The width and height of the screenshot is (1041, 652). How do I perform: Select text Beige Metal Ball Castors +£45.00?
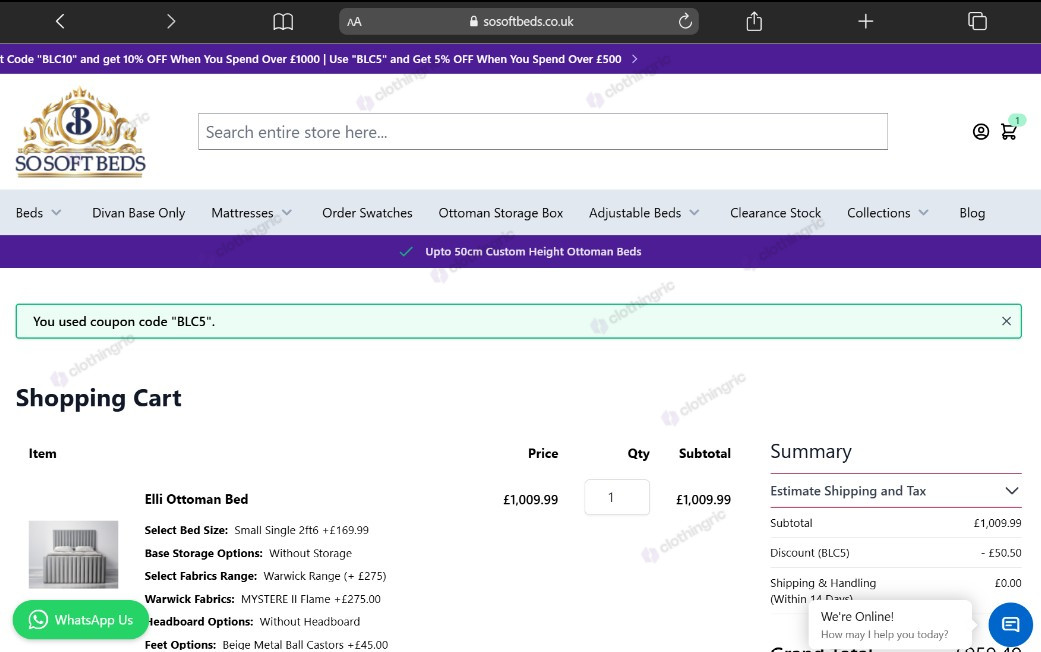click(305, 645)
